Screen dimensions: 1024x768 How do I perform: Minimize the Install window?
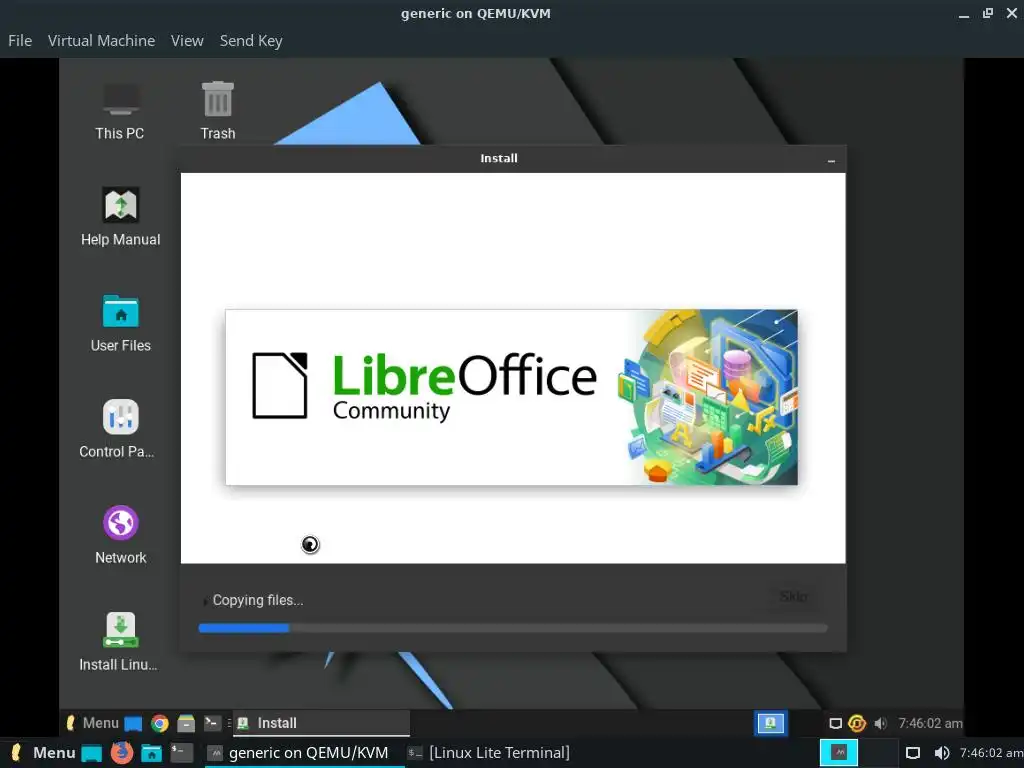tap(831, 159)
